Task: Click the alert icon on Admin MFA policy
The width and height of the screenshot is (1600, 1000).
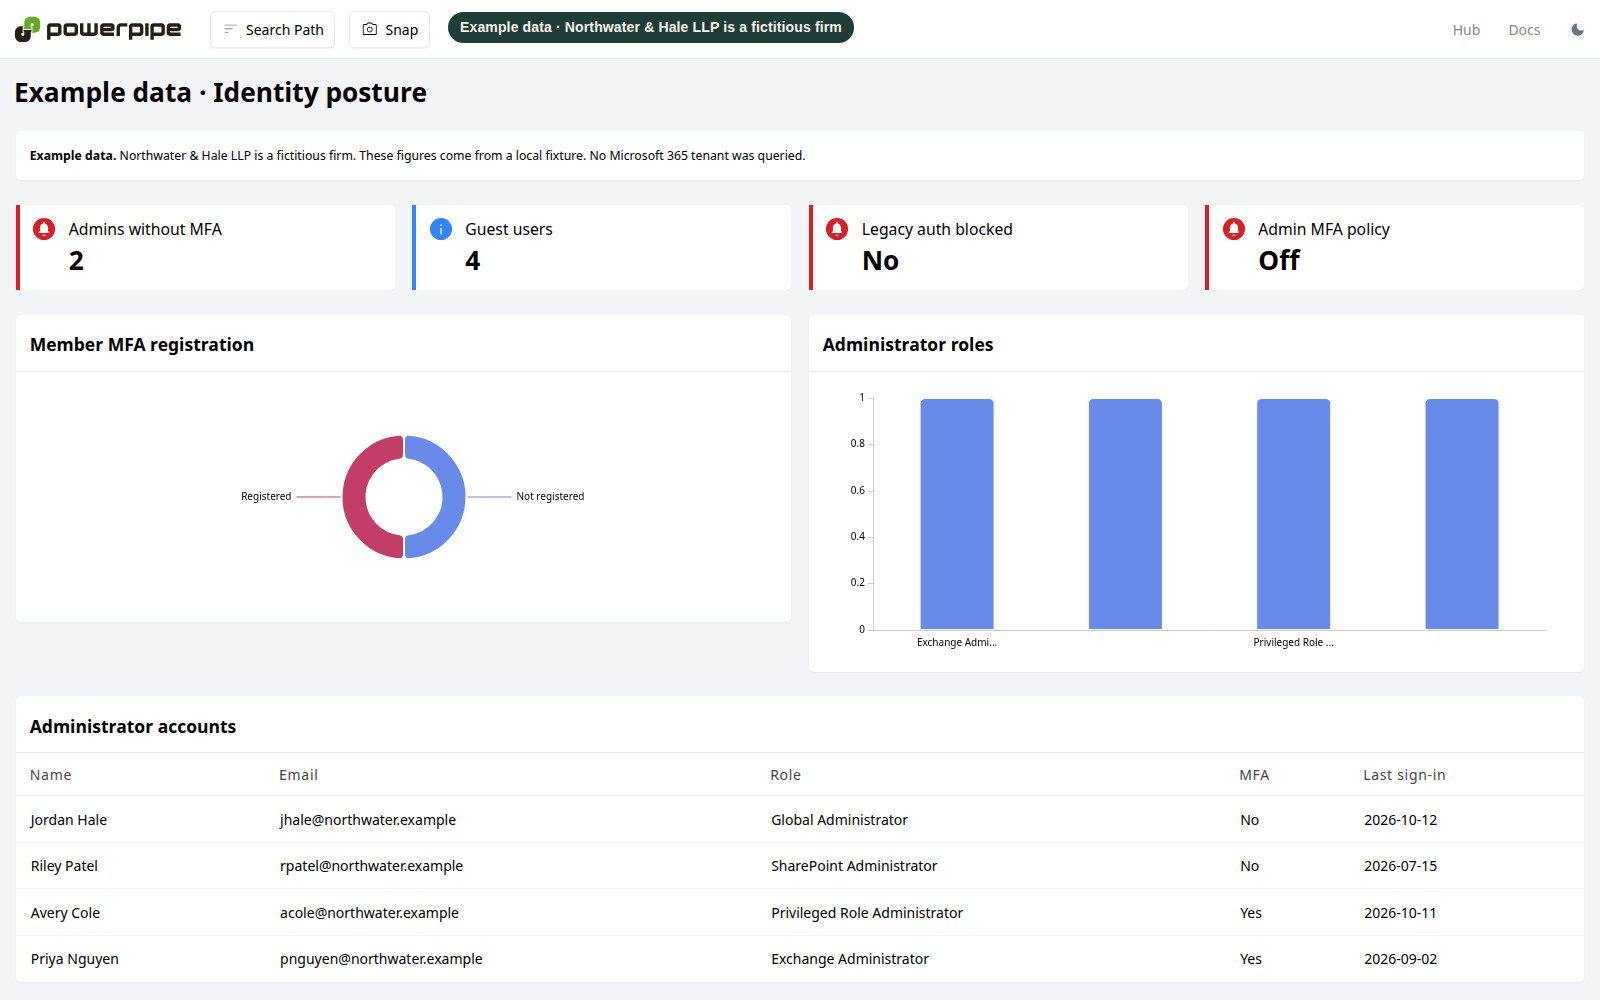Action: 1234,229
